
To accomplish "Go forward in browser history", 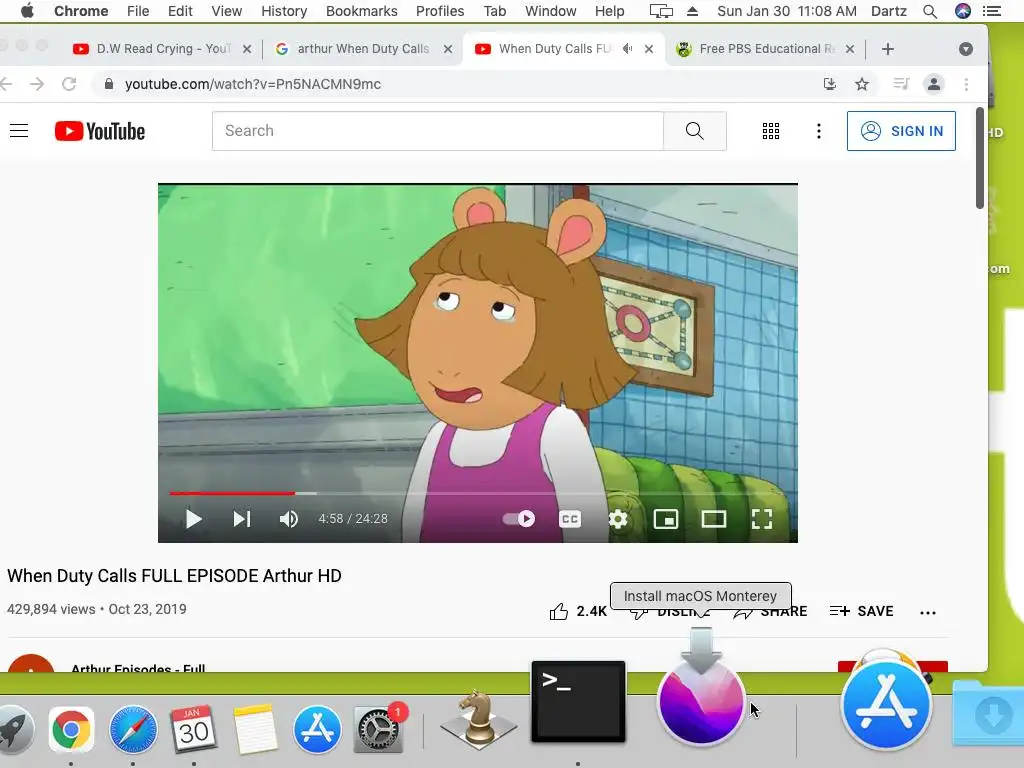I will 37,84.
